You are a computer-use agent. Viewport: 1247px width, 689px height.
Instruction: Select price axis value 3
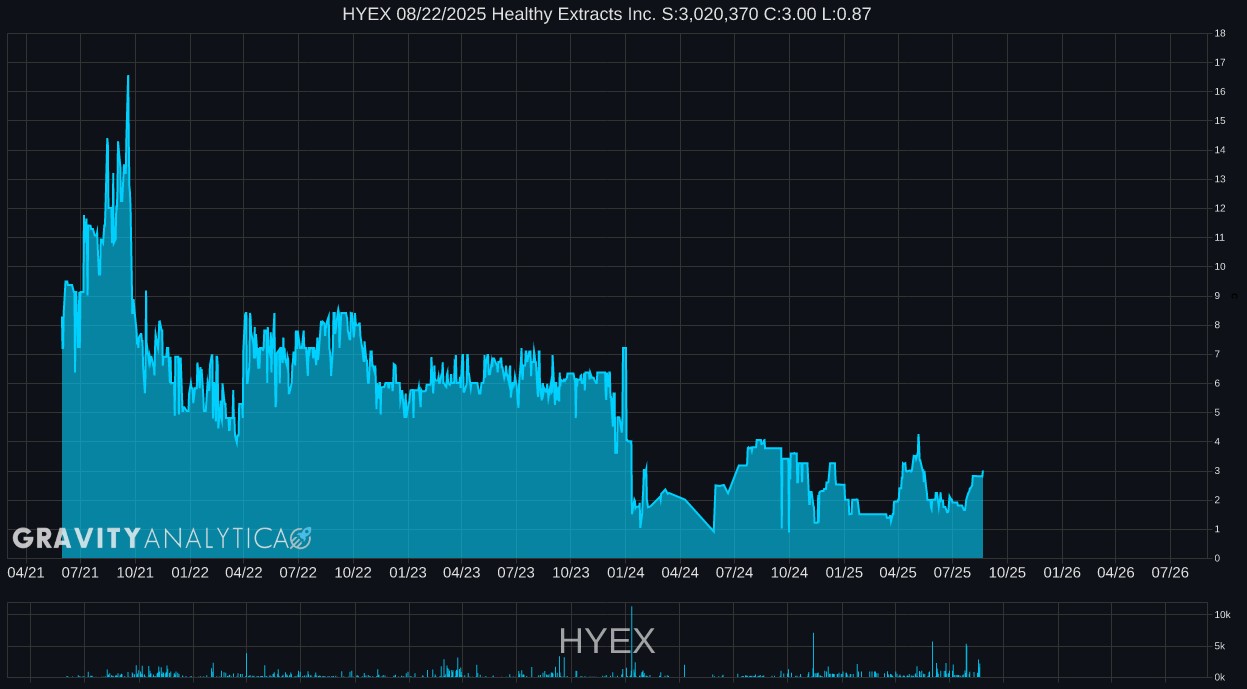pyautogui.click(x=1217, y=471)
